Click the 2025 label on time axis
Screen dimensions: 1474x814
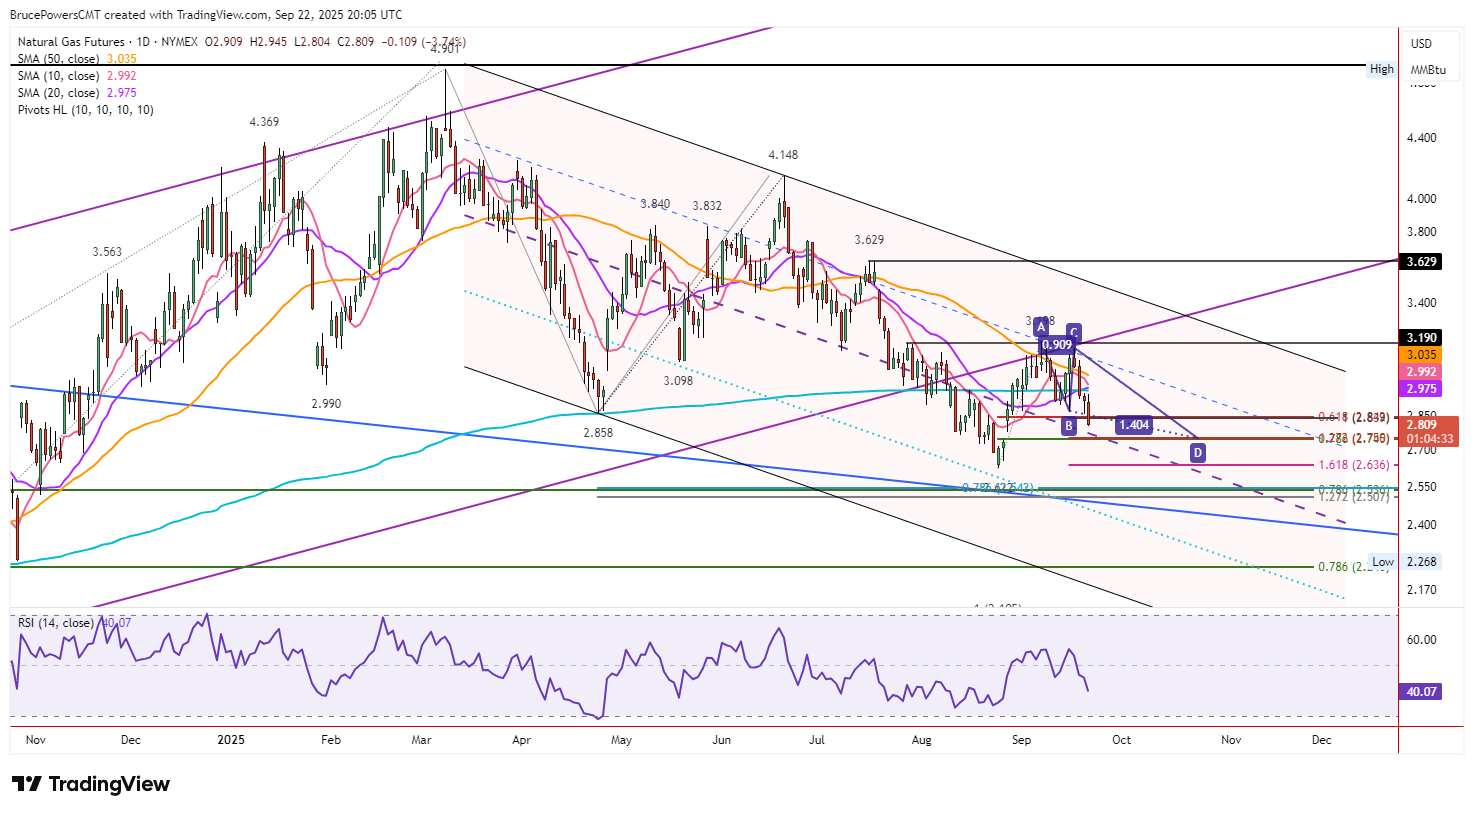click(x=231, y=740)
